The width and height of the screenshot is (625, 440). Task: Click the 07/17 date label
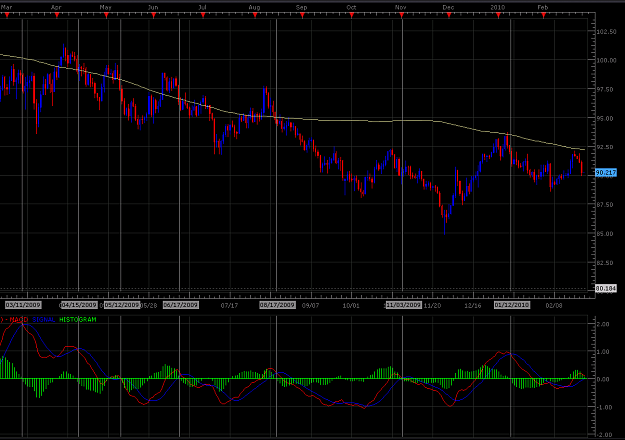tap(229, 305)
